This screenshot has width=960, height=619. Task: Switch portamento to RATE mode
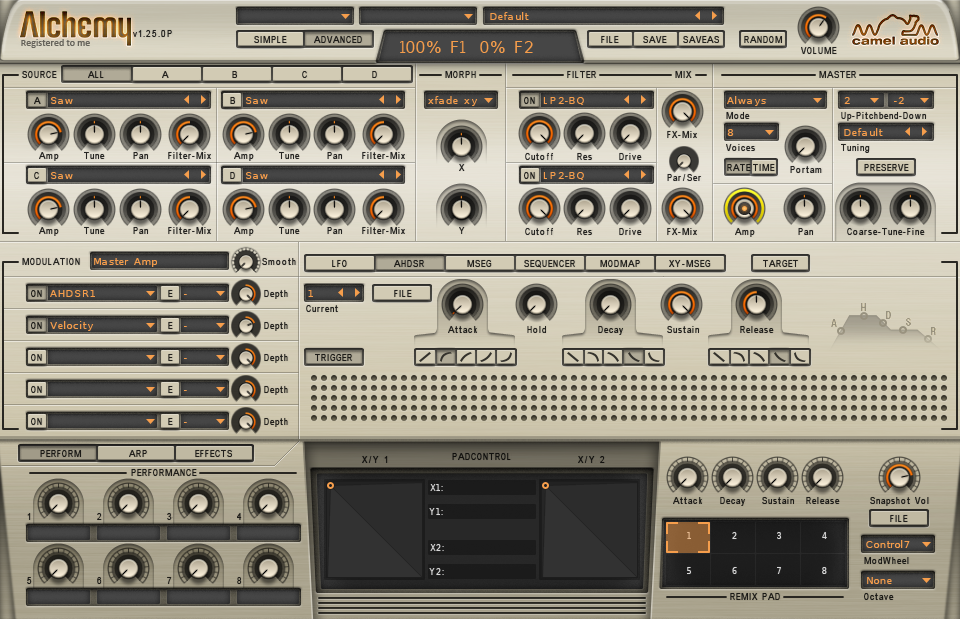(738, 168)
